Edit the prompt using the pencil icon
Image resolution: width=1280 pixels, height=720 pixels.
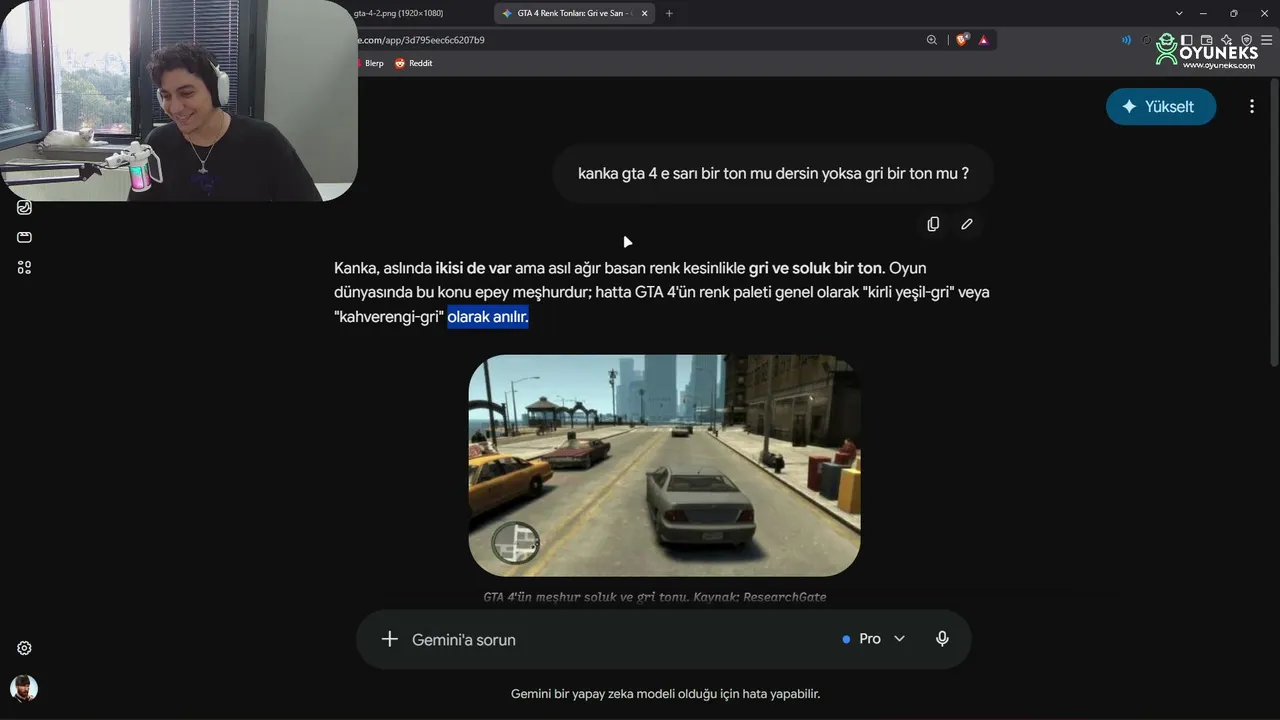click(967, 224)
